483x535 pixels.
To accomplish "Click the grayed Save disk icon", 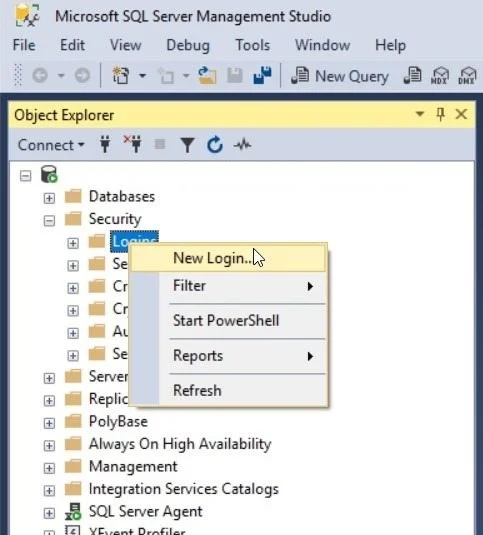I will click(235, 75).
